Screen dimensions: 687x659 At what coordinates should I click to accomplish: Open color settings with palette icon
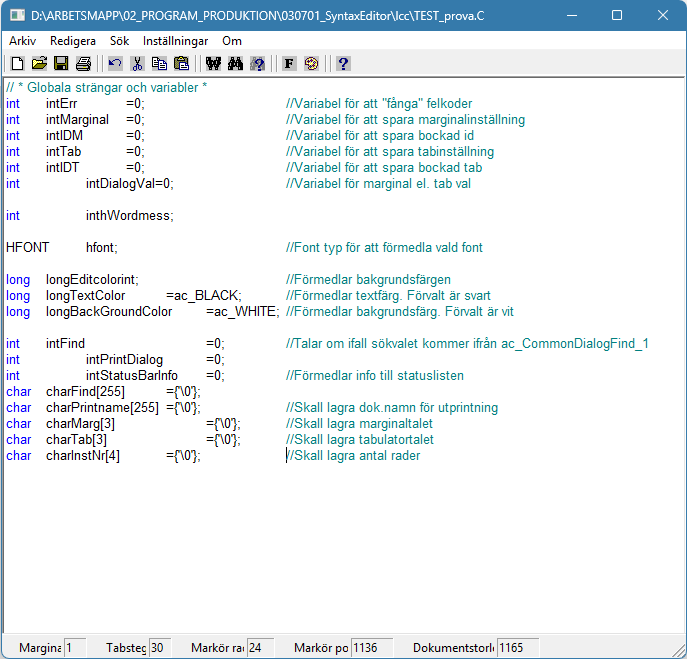[x=312, y=64]
